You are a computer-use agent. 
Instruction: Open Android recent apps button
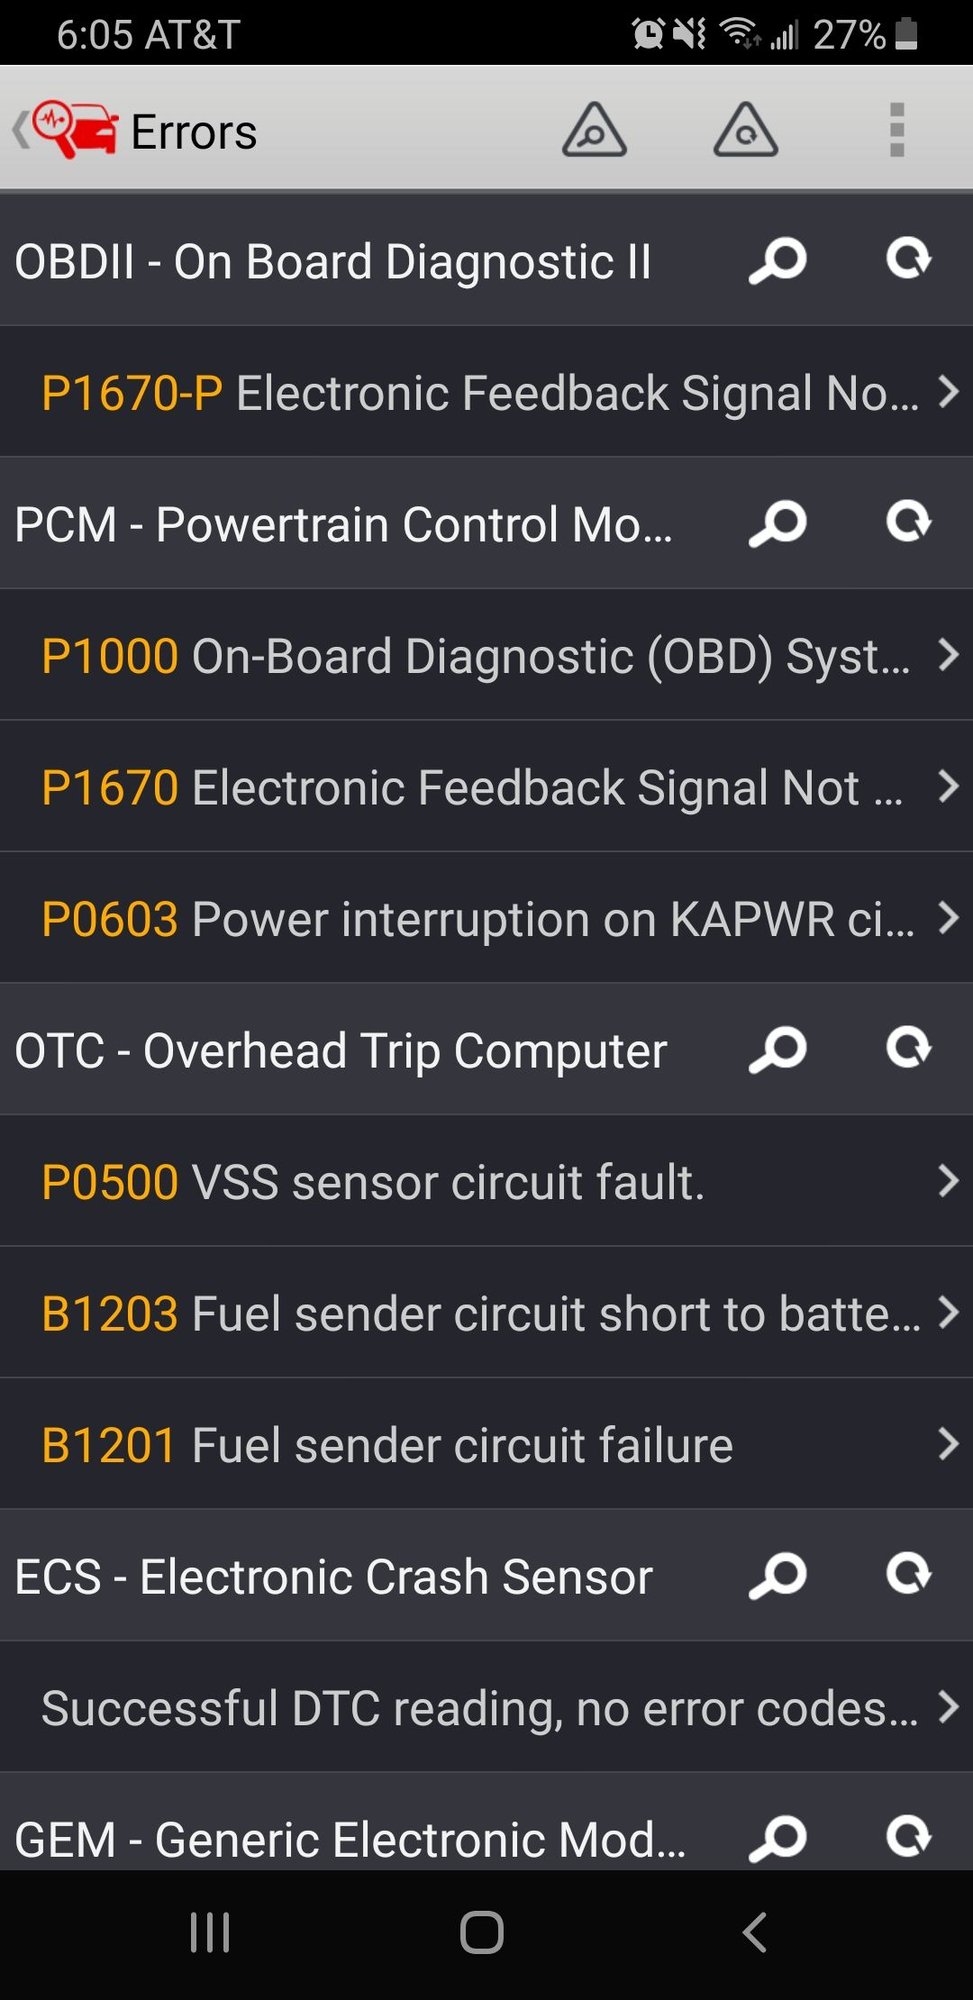[x=210, y=1932]
